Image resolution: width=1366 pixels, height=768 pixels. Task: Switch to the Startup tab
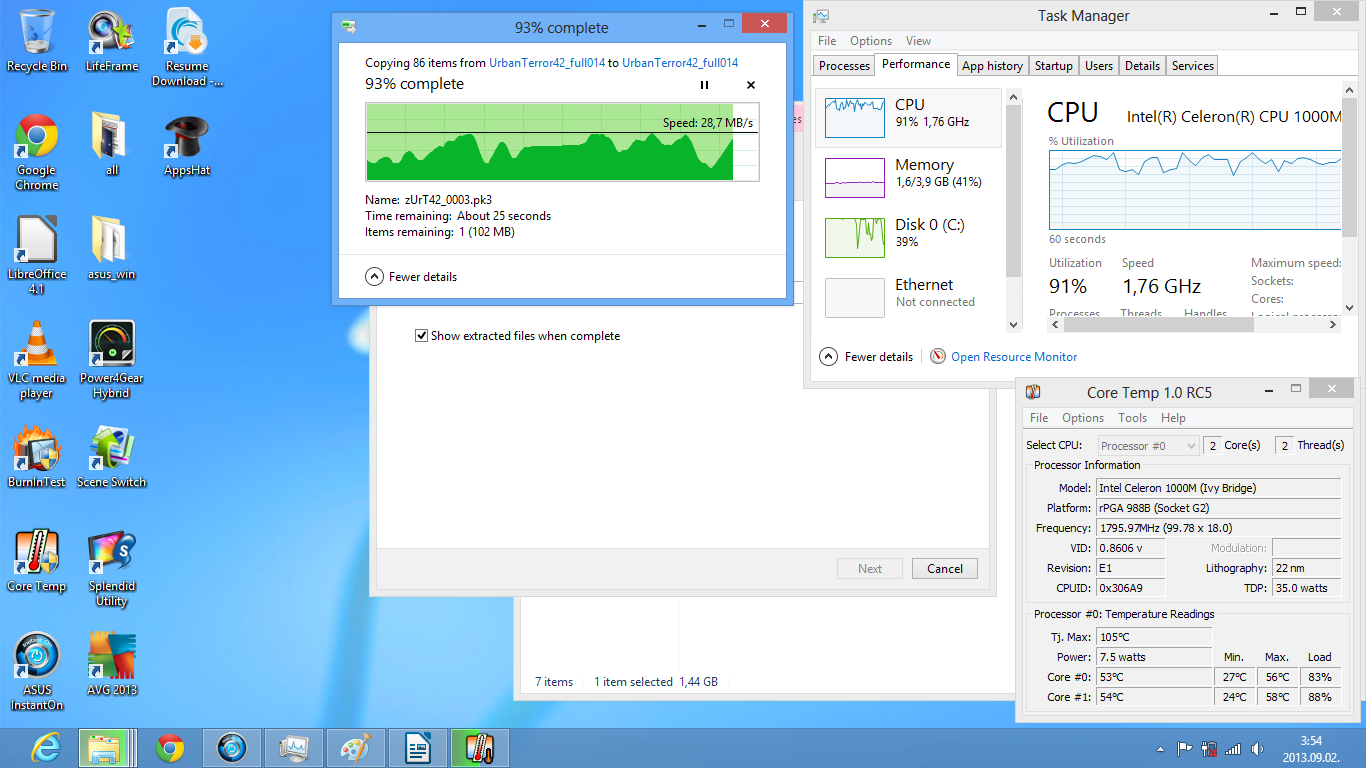click(1053, 66)
